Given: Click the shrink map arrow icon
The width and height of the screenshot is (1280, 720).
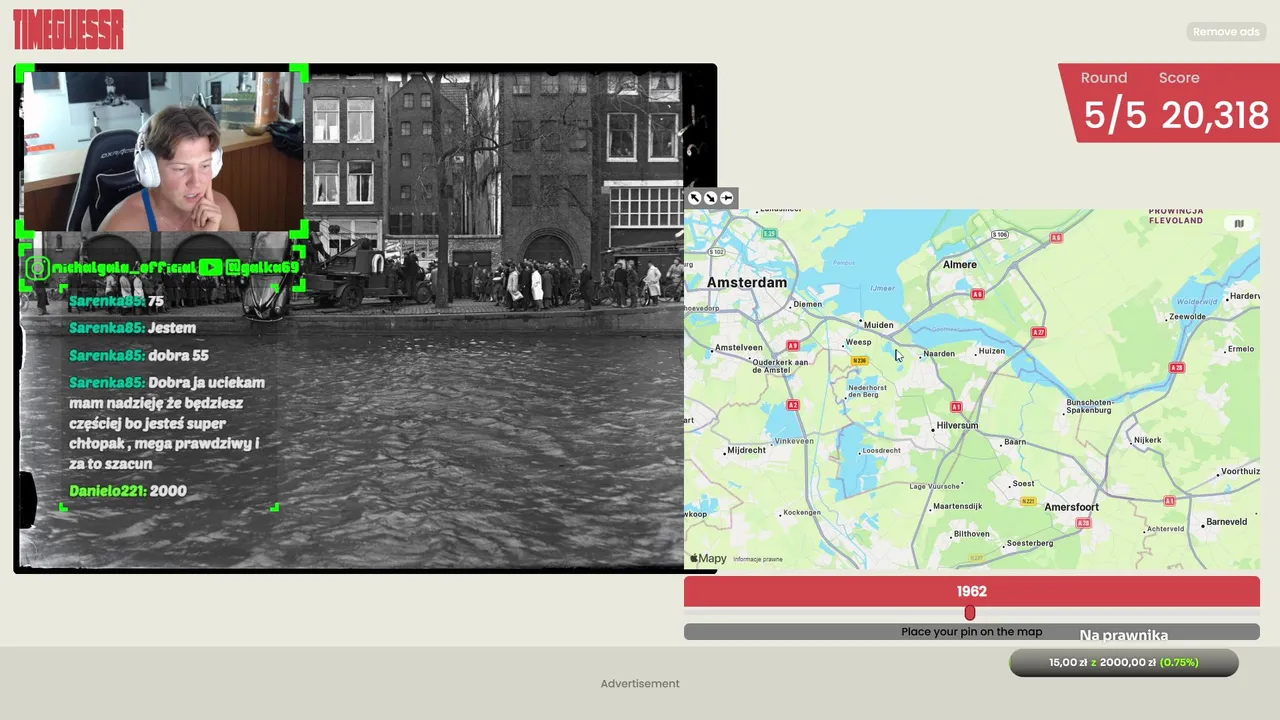Looking at the screenshot, I should click(x=711, y=198).
